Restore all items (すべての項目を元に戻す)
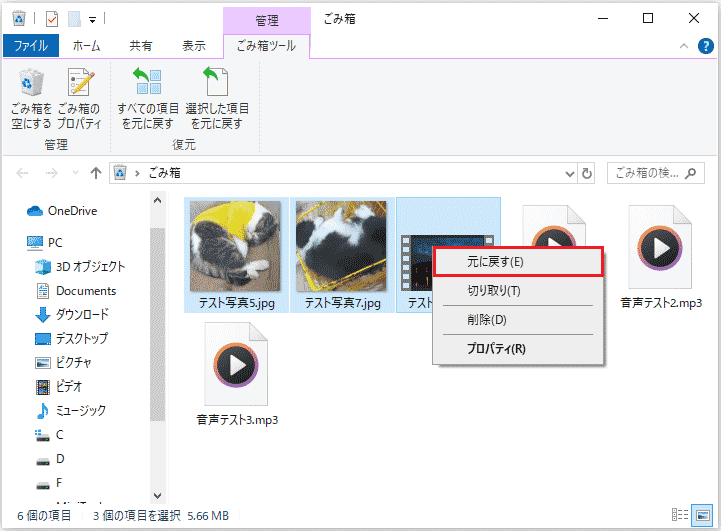 pyautogui.click(x=148, y=99)
